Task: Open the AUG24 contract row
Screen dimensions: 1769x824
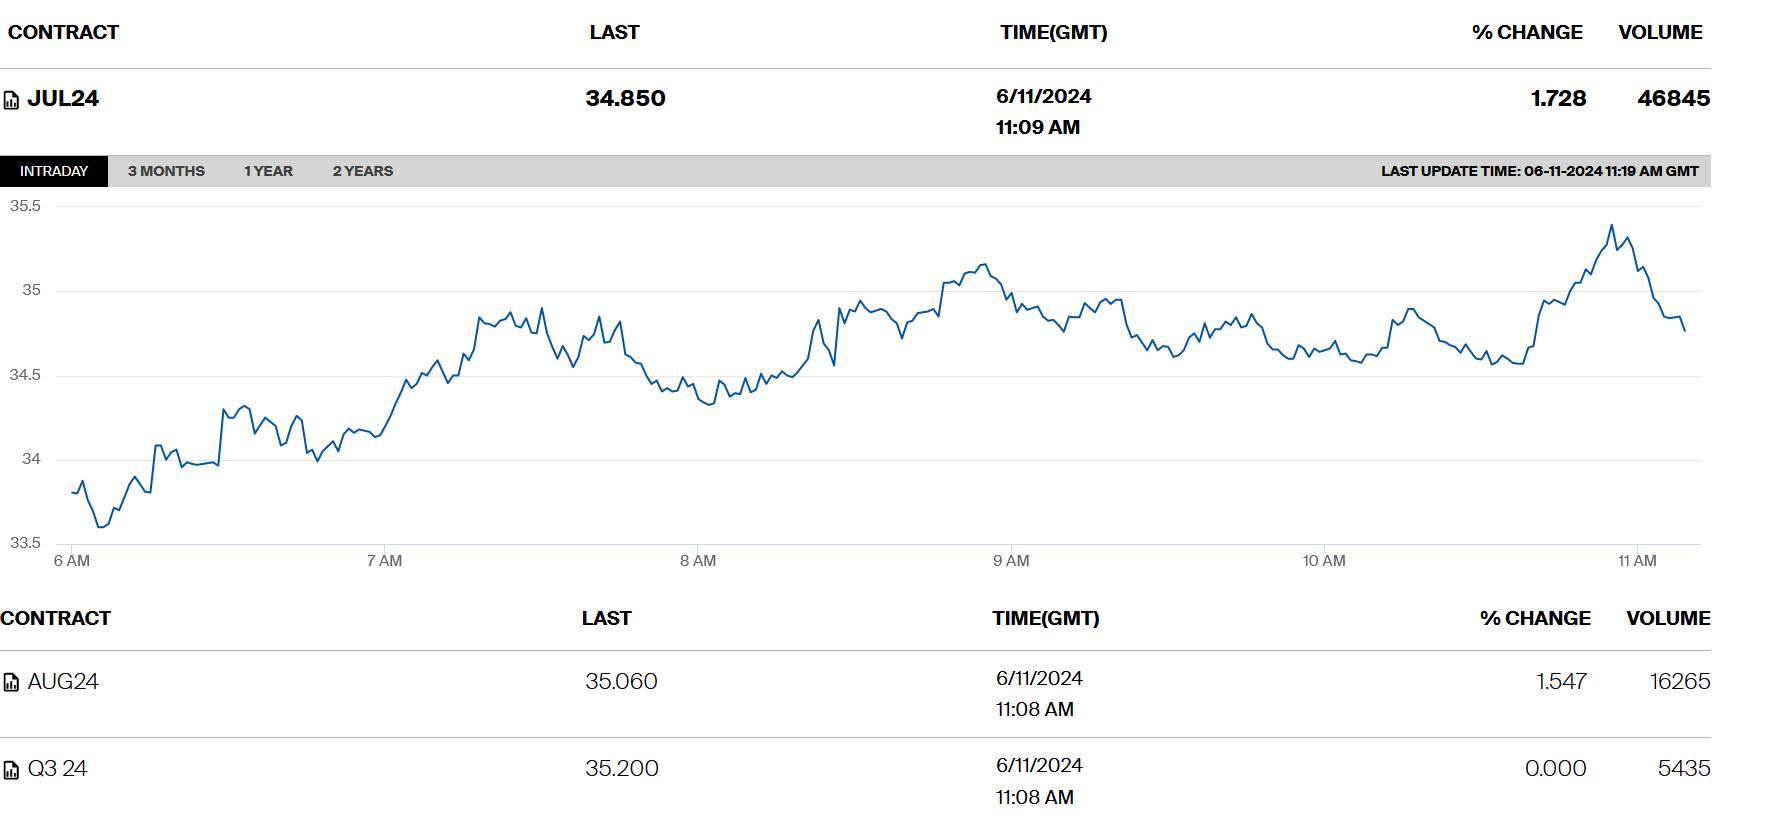Action: (x=63, y=681)
